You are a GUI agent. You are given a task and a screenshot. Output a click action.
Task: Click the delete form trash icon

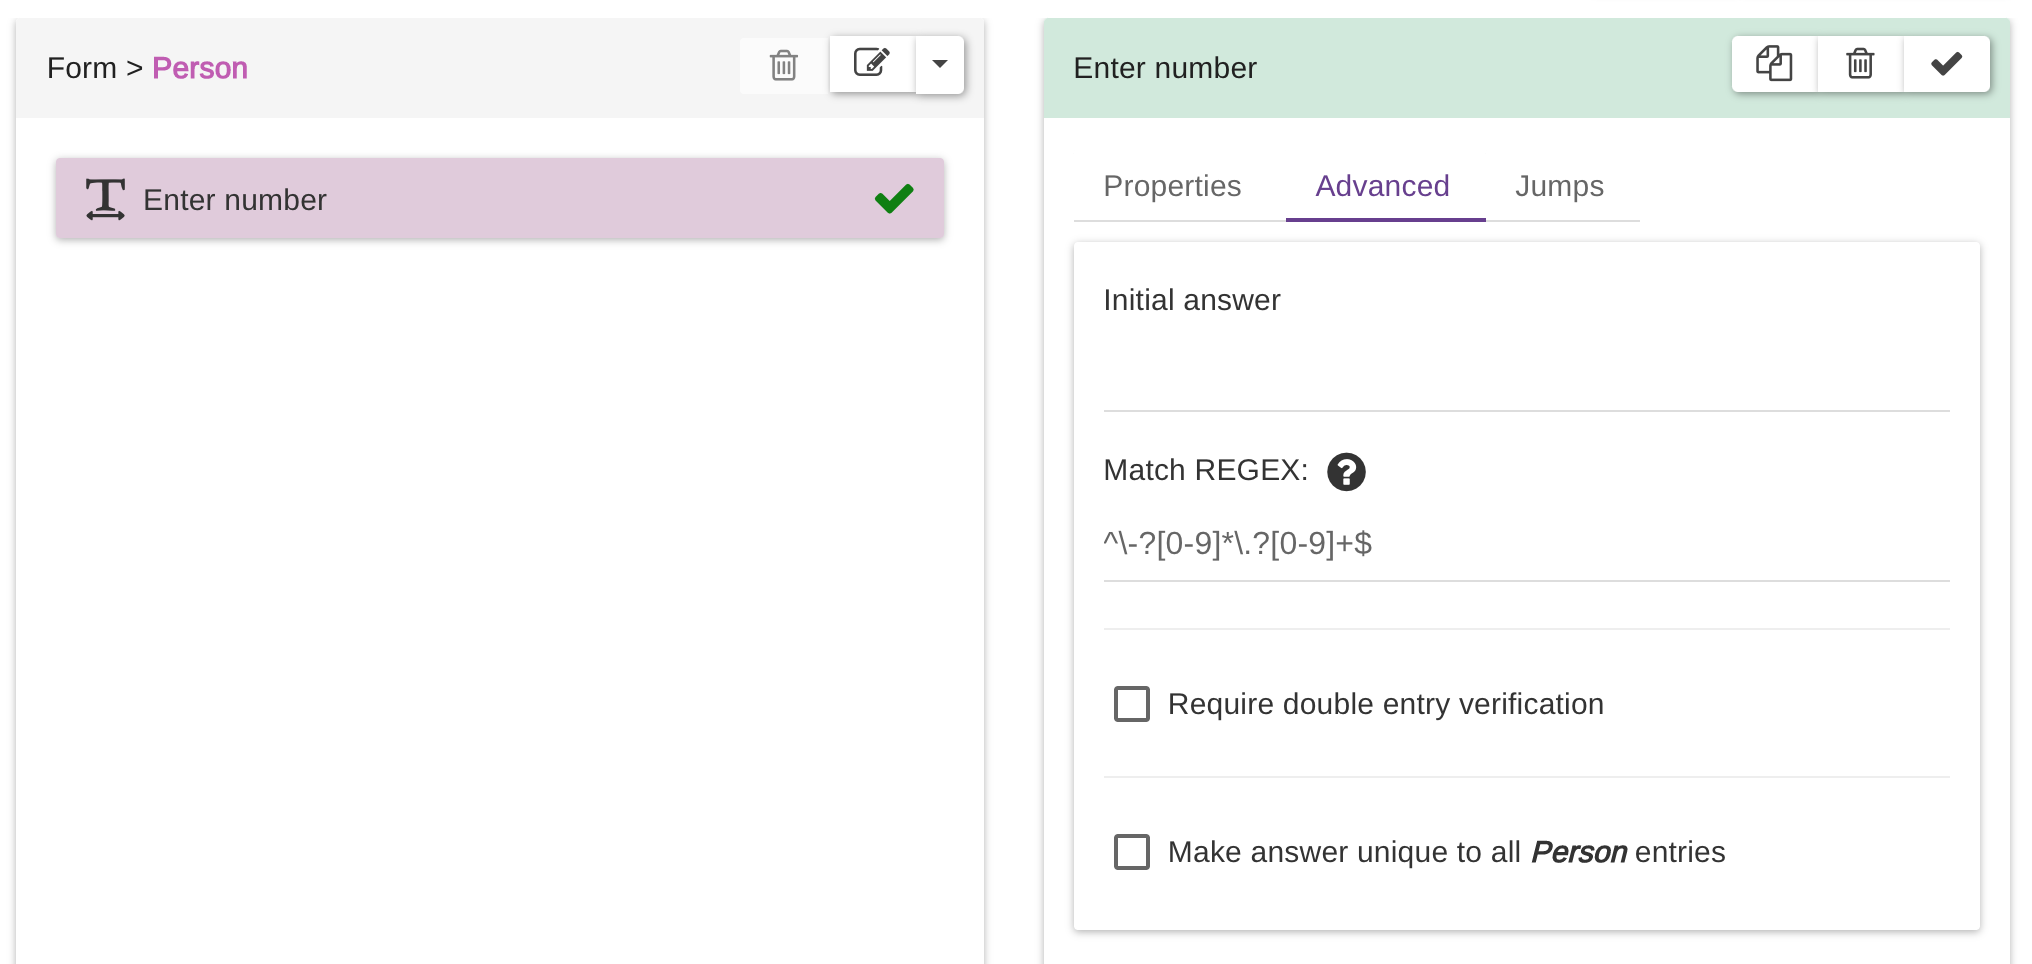point(784,66)
